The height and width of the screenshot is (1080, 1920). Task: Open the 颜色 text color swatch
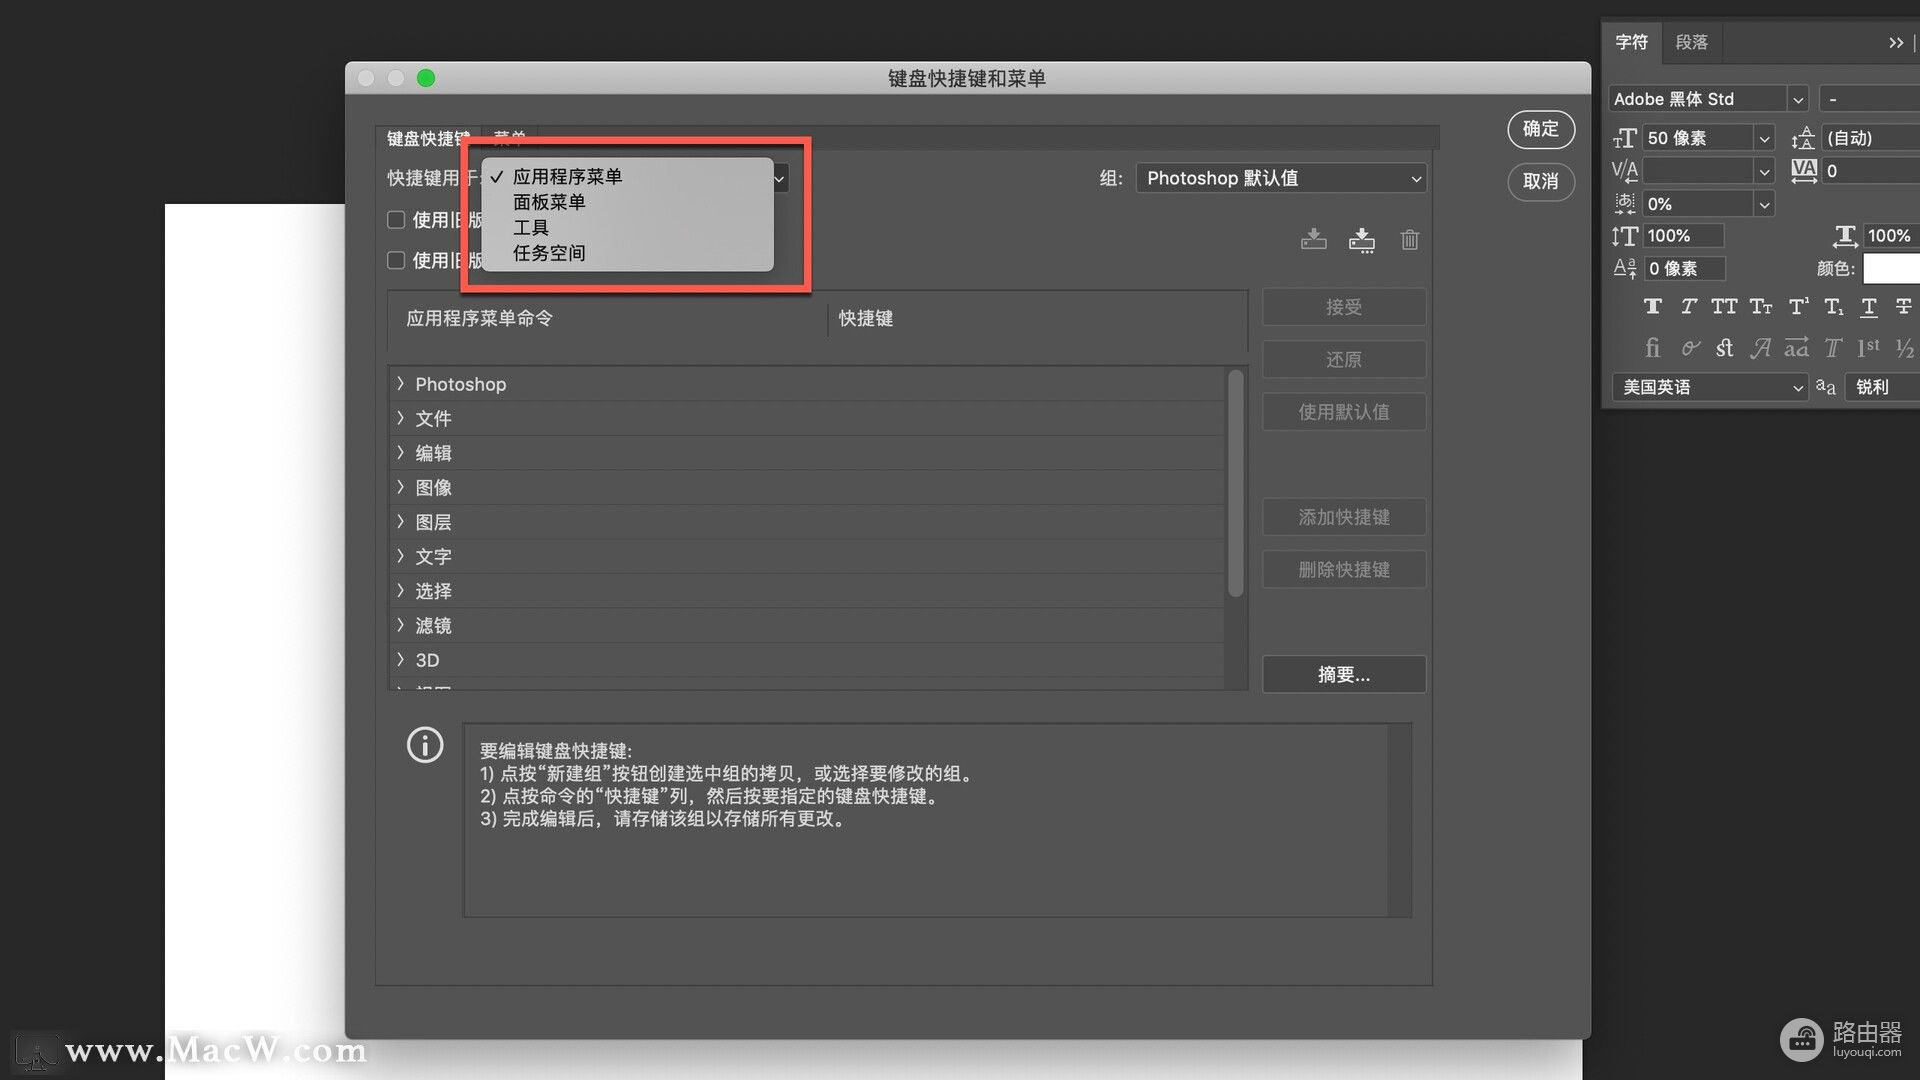(1891, 268)
